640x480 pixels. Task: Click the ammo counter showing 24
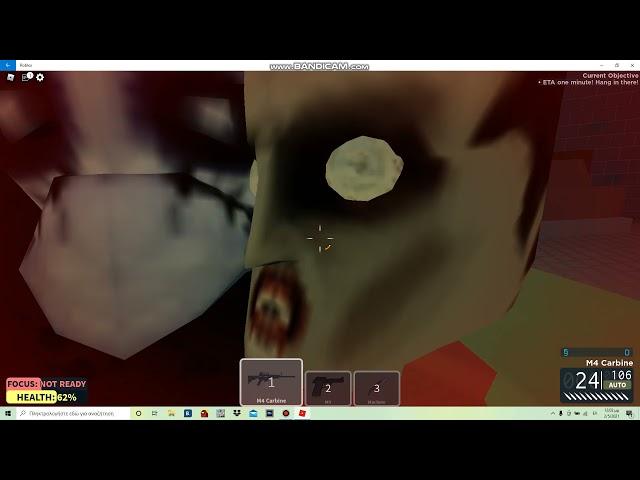[587, 381]
